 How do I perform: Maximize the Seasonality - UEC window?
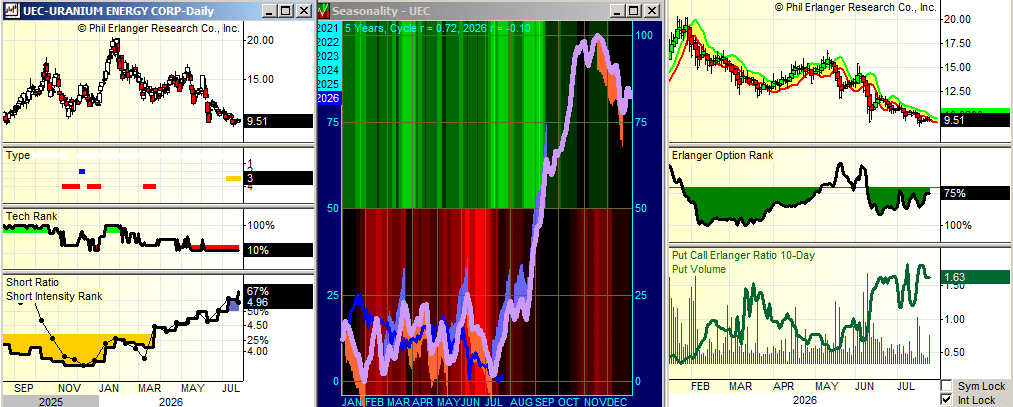tap(634, 10)
